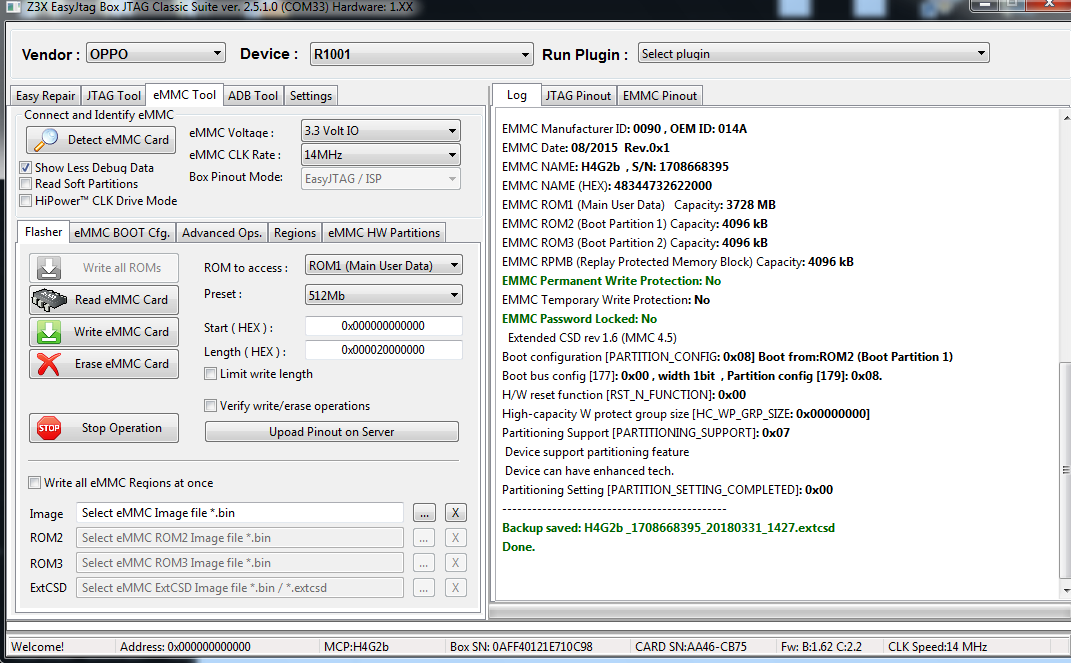Open the eMMC Voltage dropdown
Image resolution: width=1071 pixels, height=663 pixels.
[x=380, y=130]
